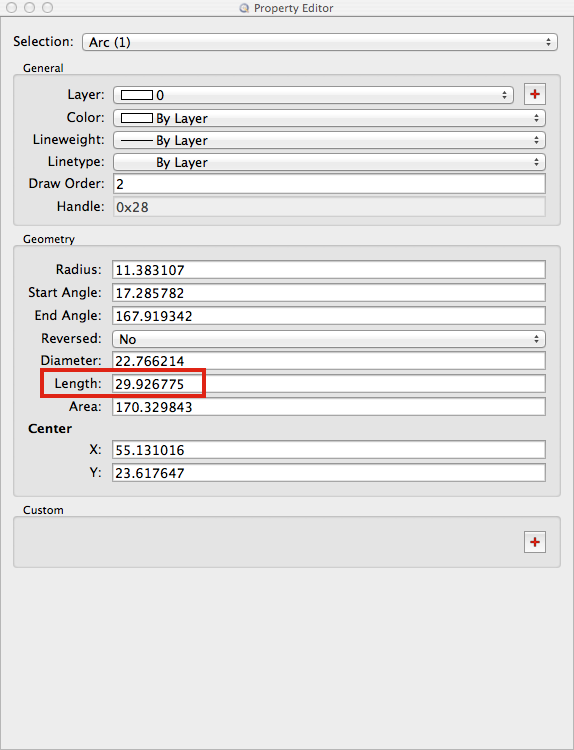Click the Selection label
574x750 pixels.
[44, 42]
